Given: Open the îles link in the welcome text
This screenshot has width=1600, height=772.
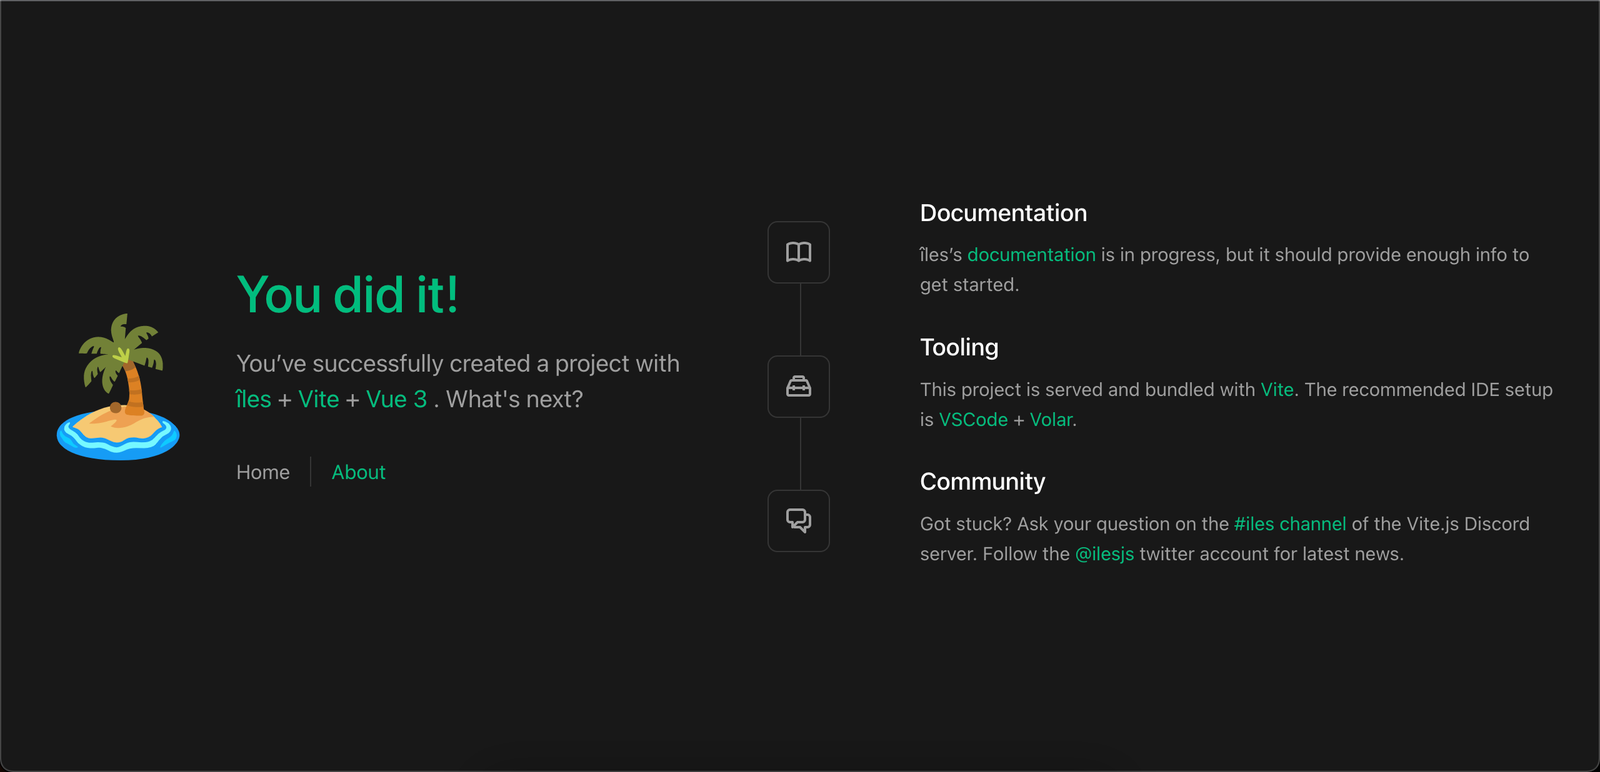Looking at the screenshot, I should 253,399.
